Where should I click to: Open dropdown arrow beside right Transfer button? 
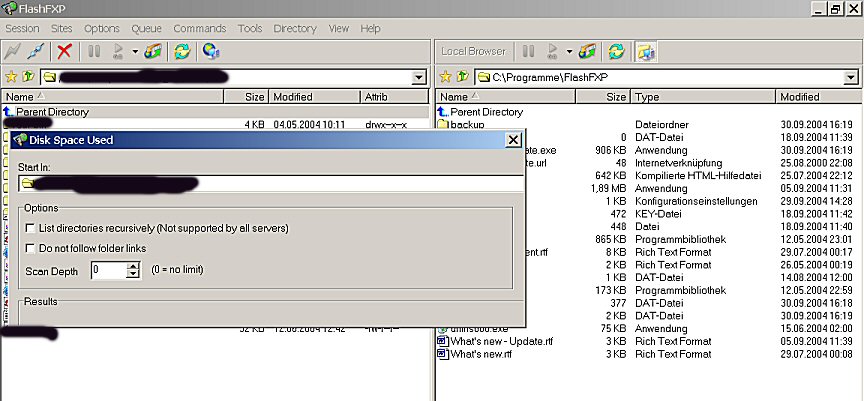pos(569,51)
